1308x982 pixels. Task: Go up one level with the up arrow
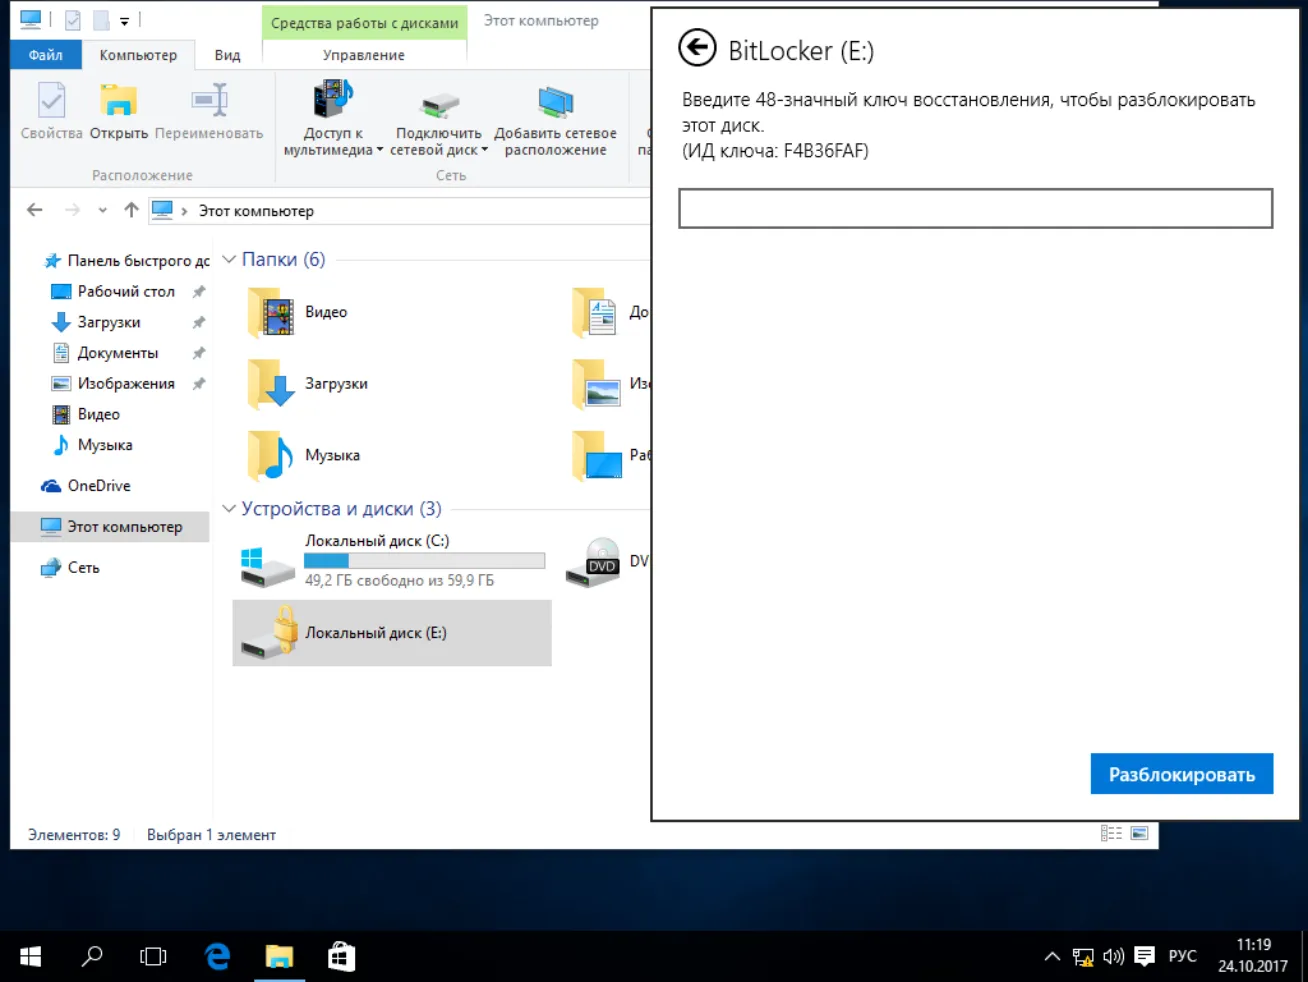pos(131,210)
